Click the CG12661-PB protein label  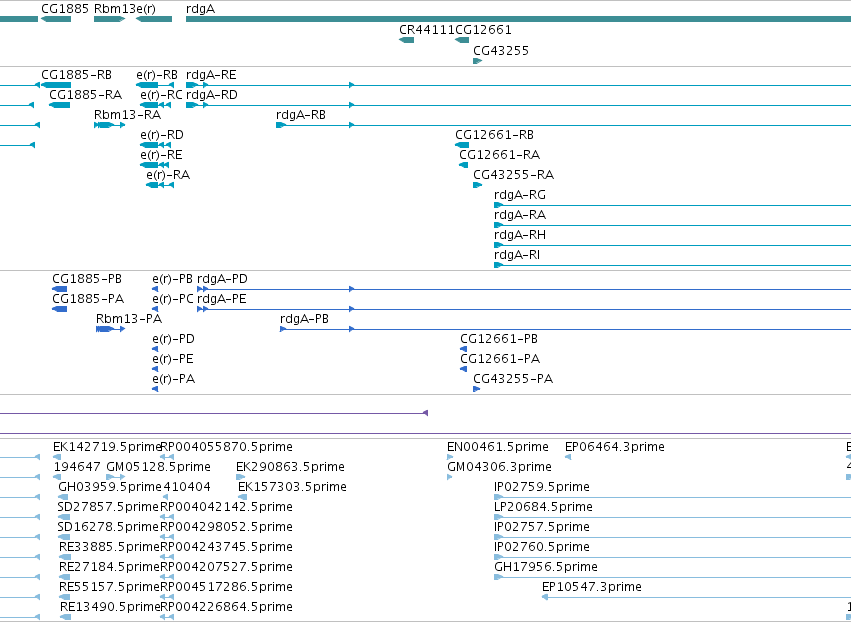point(499,339)
